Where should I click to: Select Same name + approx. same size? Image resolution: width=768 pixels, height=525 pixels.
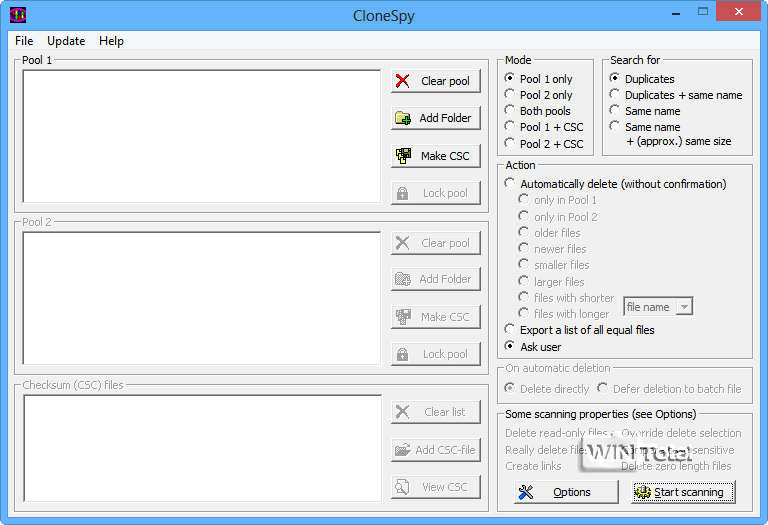[x=670, y=134]
